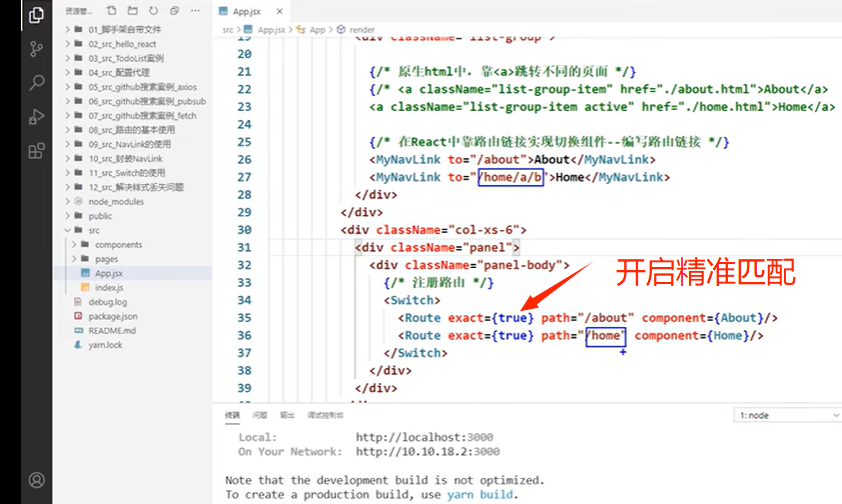The image size is (842, 504).
Task: Open the Accounts icon in activity bar
Action: point(37,480)
